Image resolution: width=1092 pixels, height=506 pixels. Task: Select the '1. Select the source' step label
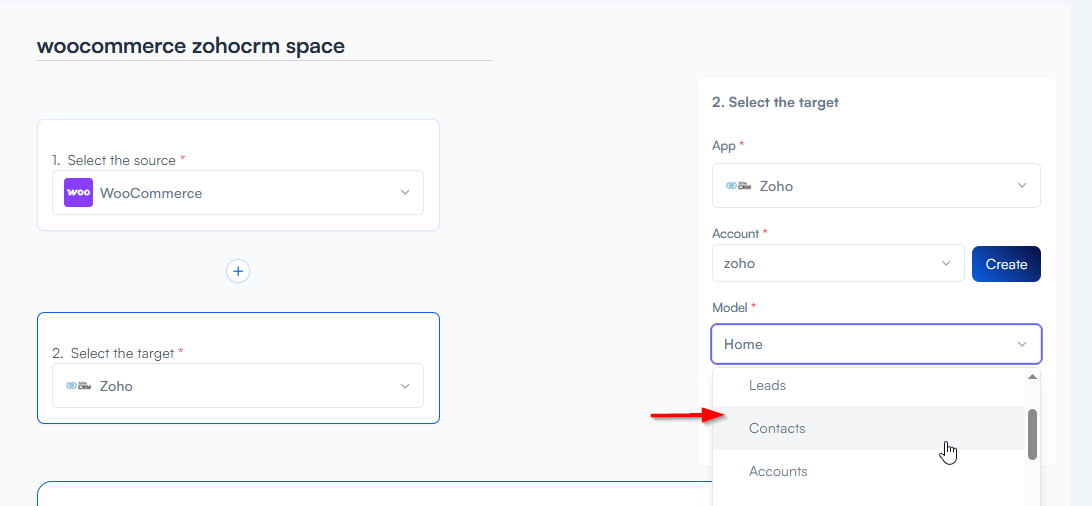click(121, 160)
